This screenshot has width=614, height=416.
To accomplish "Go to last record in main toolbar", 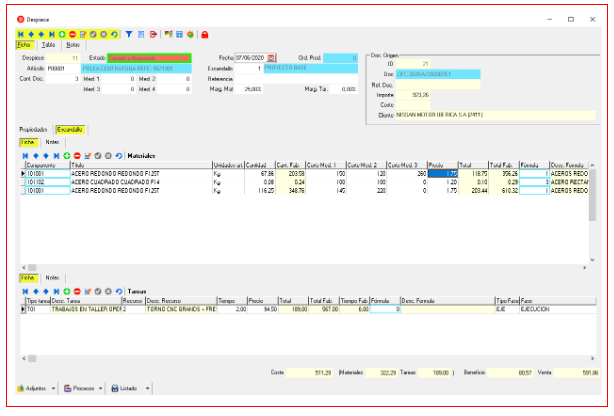I will (x=52, y=34).
